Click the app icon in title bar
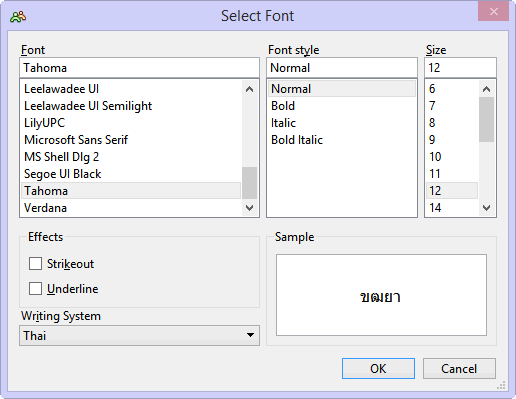The height and width of the screenshot is (399, 516). pos(18,16)
